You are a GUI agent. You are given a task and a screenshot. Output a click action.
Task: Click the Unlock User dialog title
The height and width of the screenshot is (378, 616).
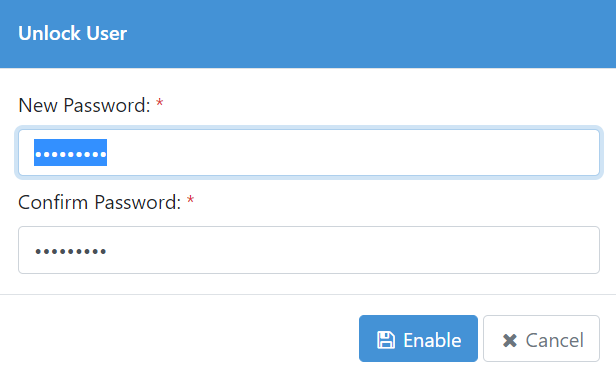point(73,33)
